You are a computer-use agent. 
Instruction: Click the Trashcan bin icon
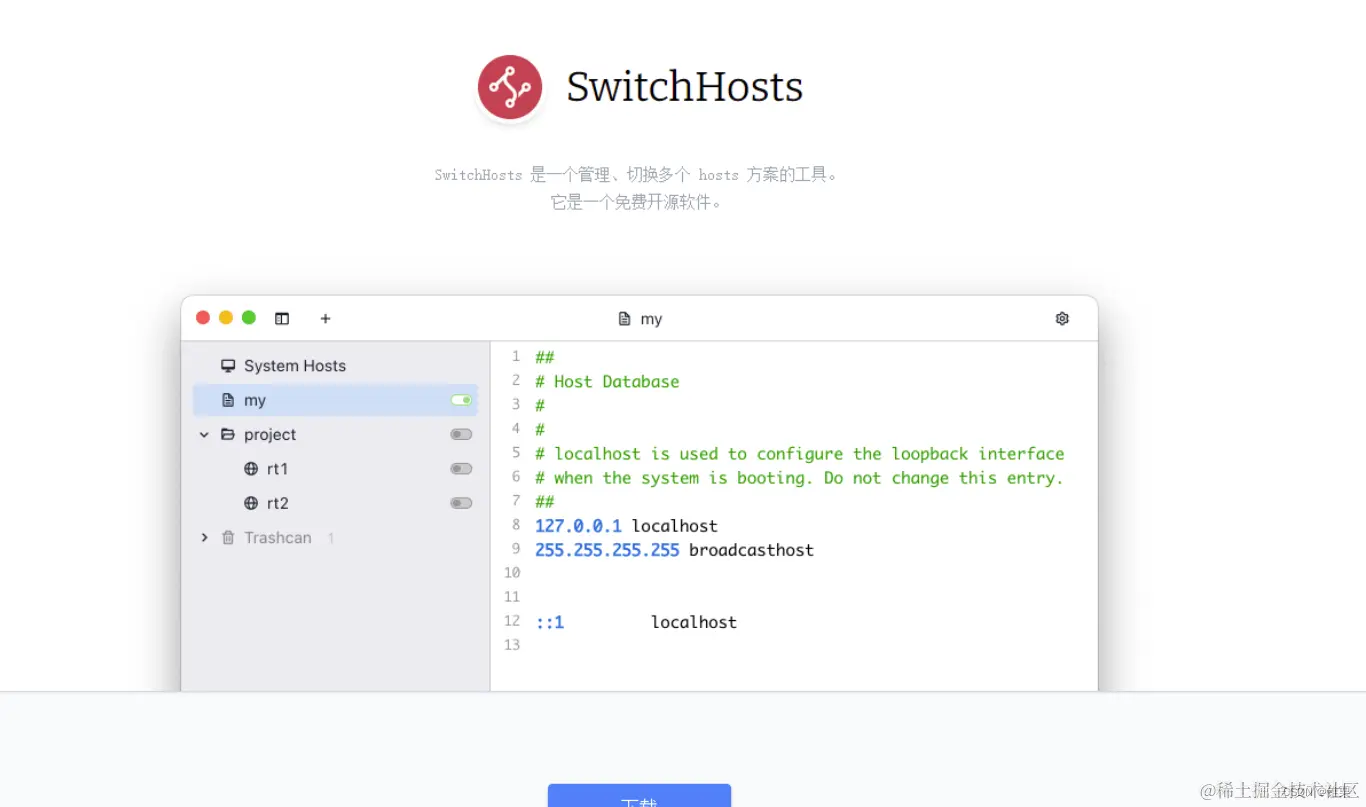[x=228, y=538]
